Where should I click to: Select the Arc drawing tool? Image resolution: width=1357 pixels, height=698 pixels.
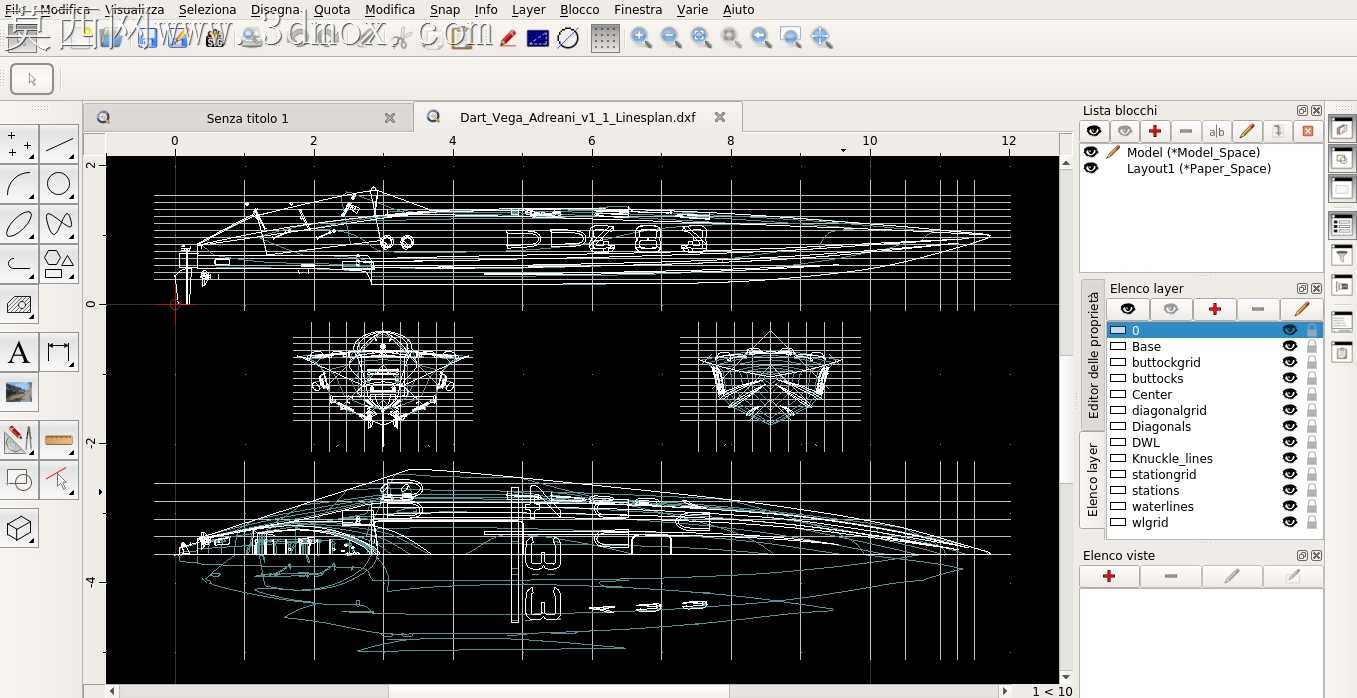click(x=19, y=184)
